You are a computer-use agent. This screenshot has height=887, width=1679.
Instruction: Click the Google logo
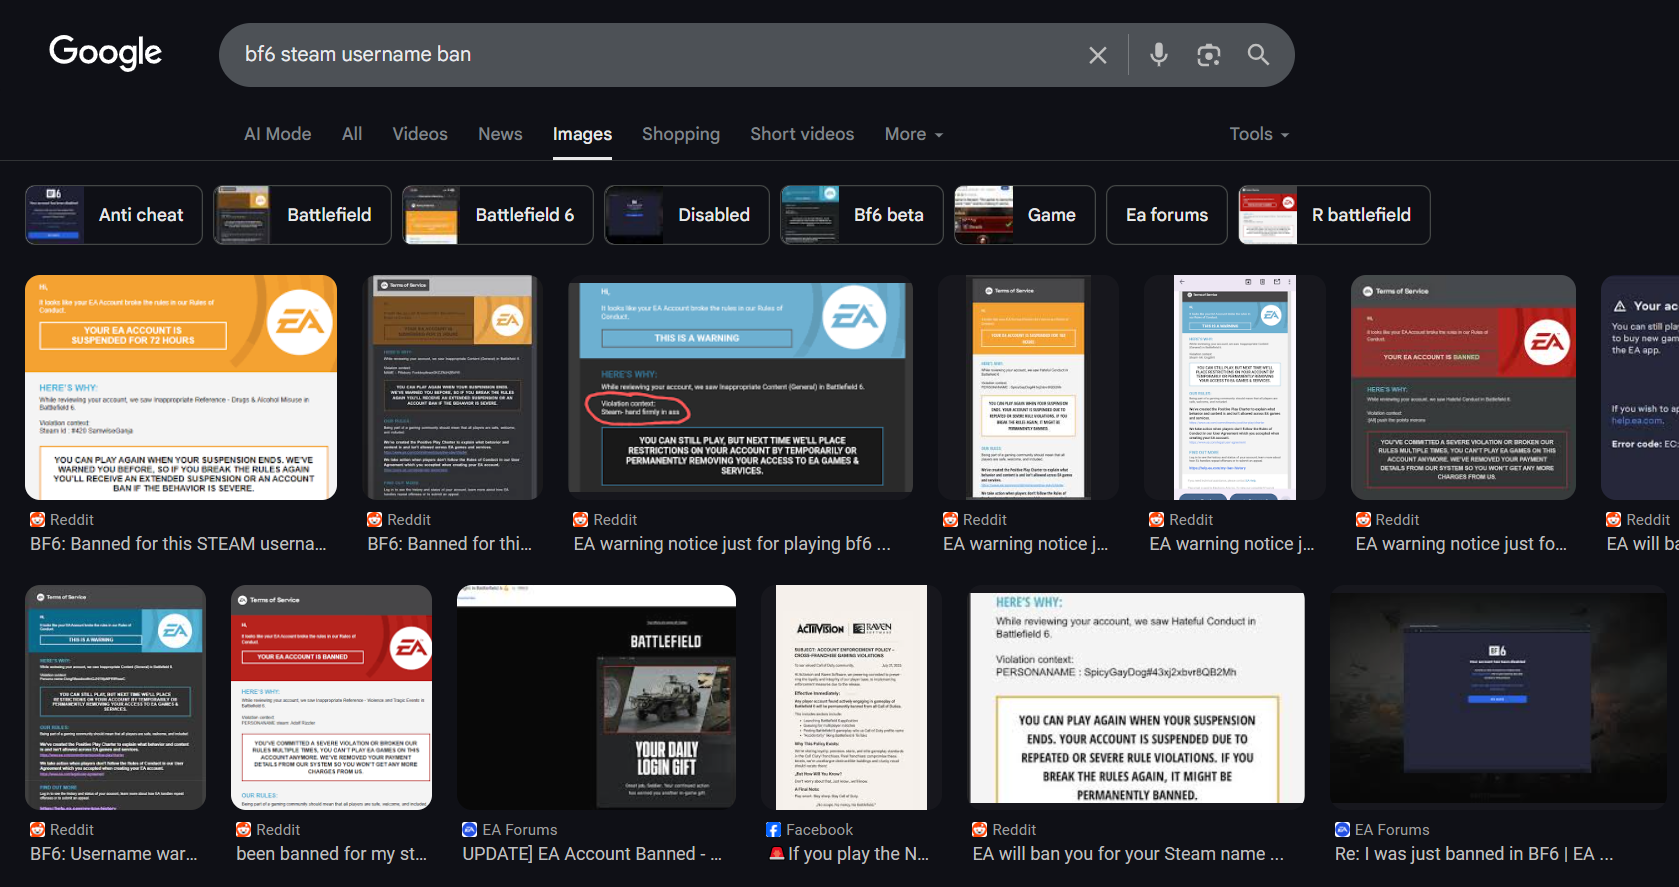[x=105, y=52]
